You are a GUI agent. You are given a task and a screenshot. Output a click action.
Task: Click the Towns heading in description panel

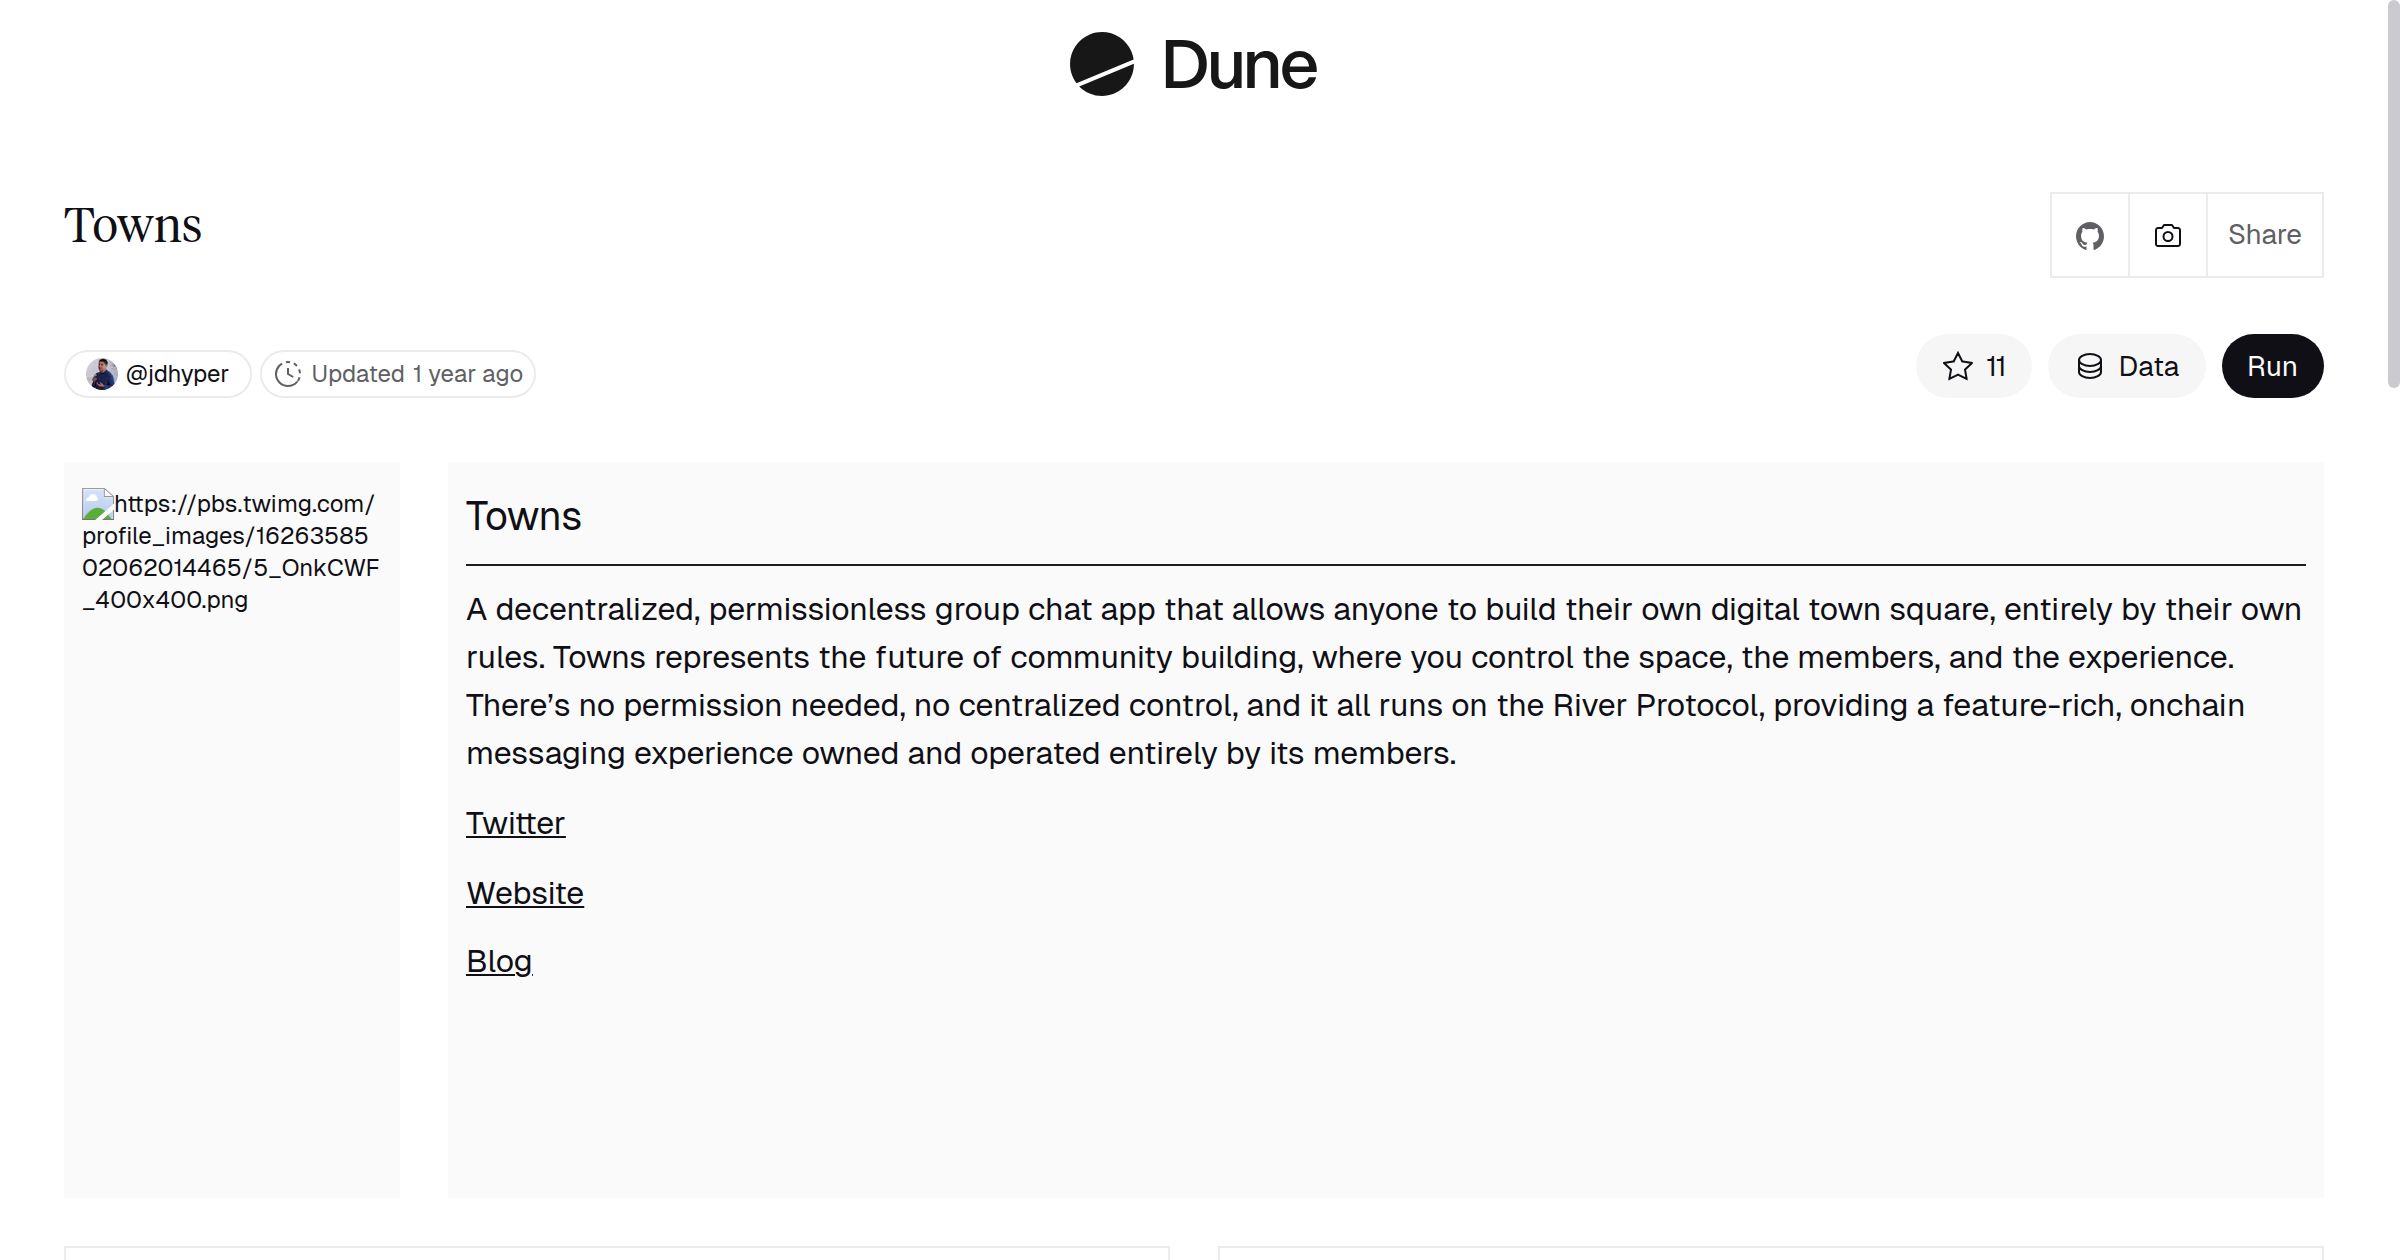[x=523, y=517]
